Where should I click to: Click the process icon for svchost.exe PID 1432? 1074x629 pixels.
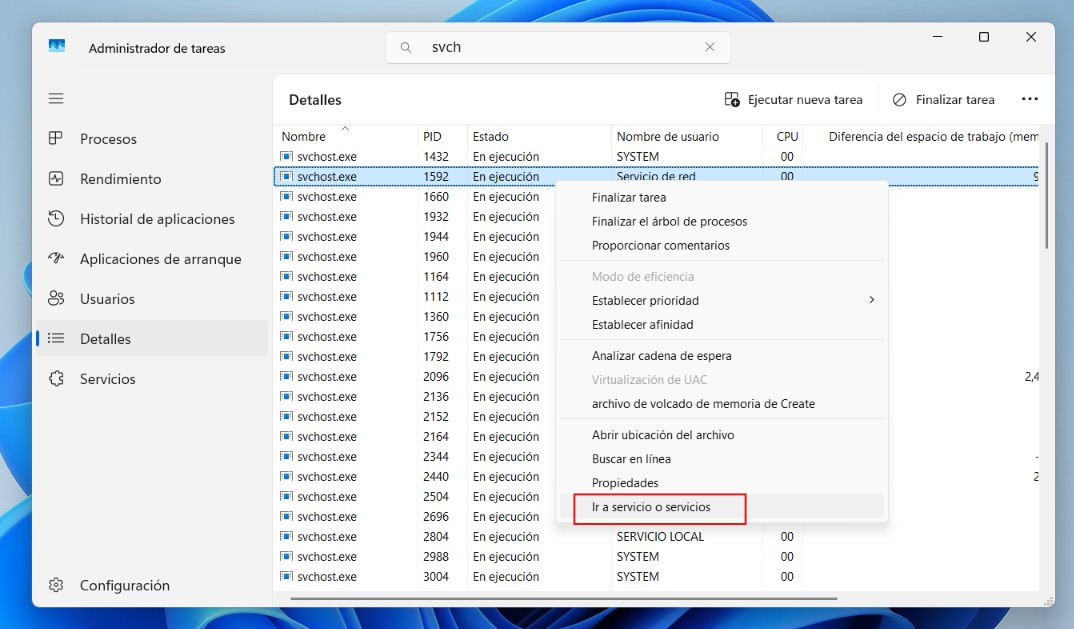tap(286, 156)
